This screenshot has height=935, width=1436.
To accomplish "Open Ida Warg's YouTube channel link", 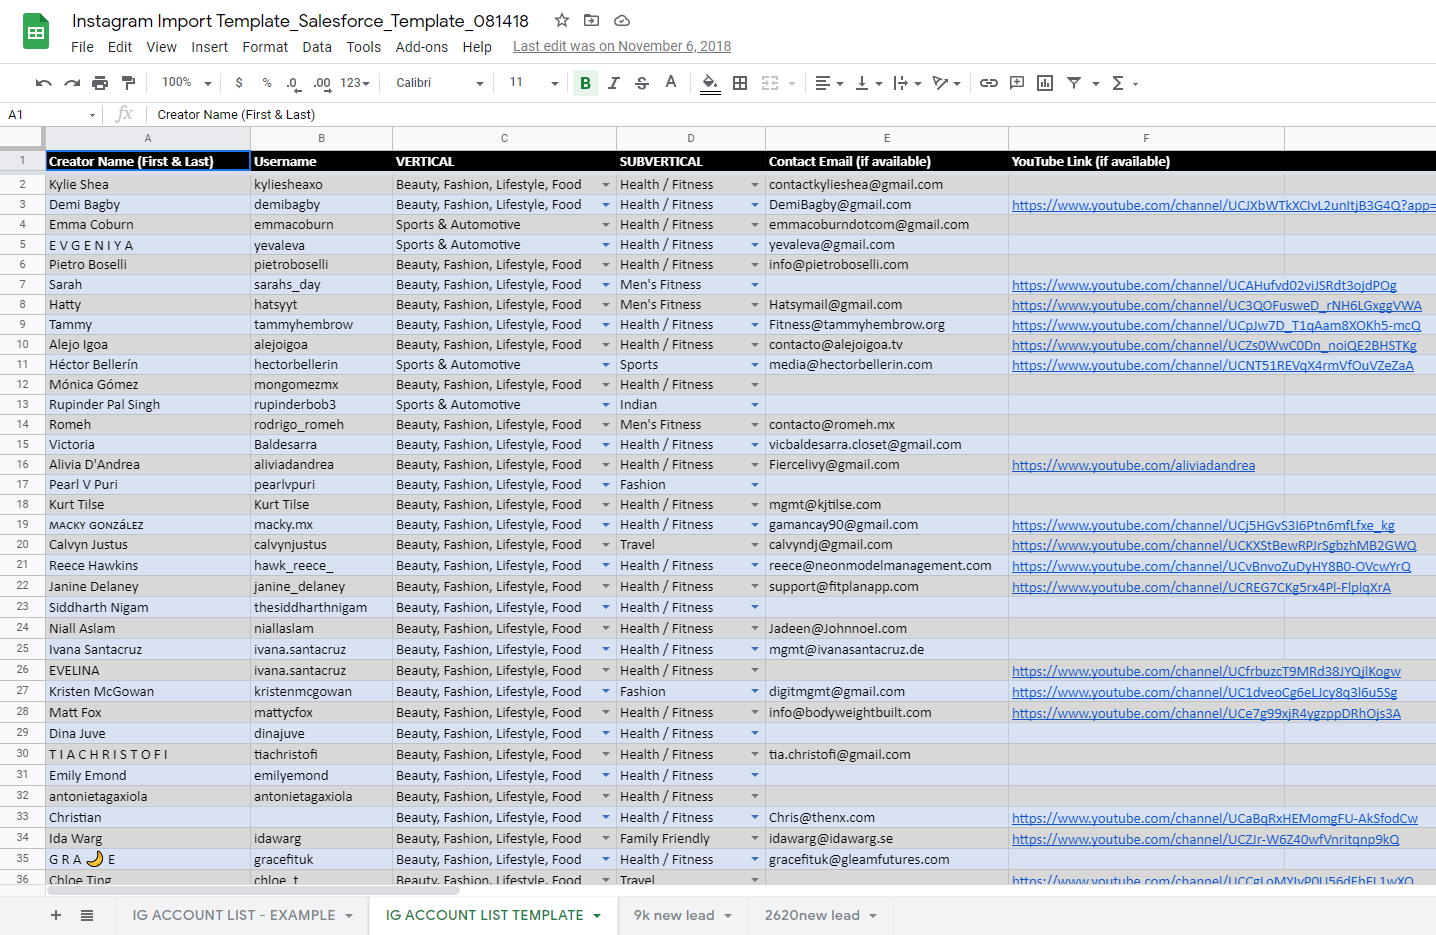I will [1205, 839].
